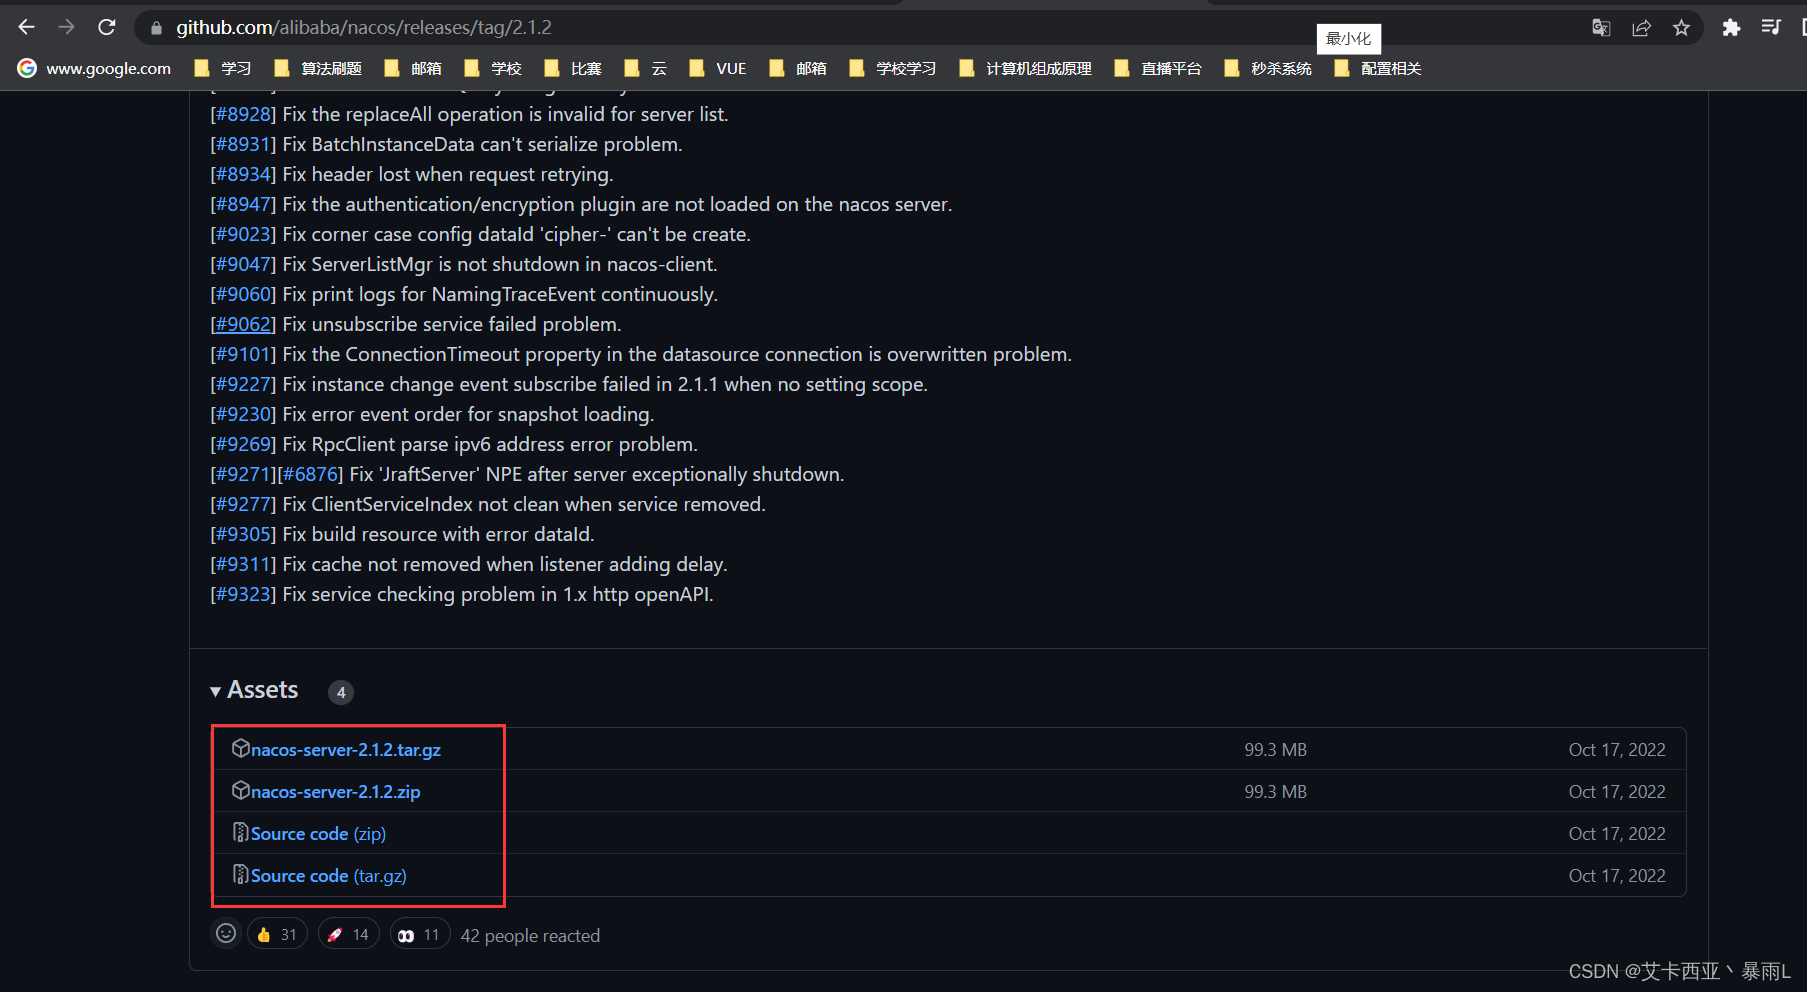This screenshot has width=1807, height=992.
Task: Reload the page with the refresh icon
Action: 107,27
